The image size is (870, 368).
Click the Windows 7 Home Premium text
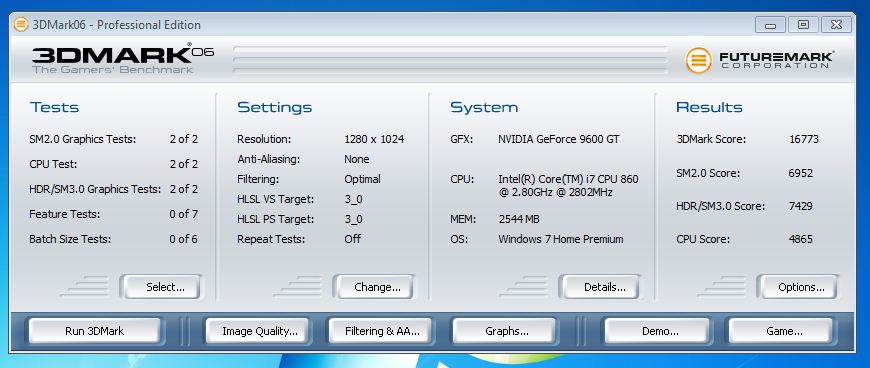(x=561, y=240)
